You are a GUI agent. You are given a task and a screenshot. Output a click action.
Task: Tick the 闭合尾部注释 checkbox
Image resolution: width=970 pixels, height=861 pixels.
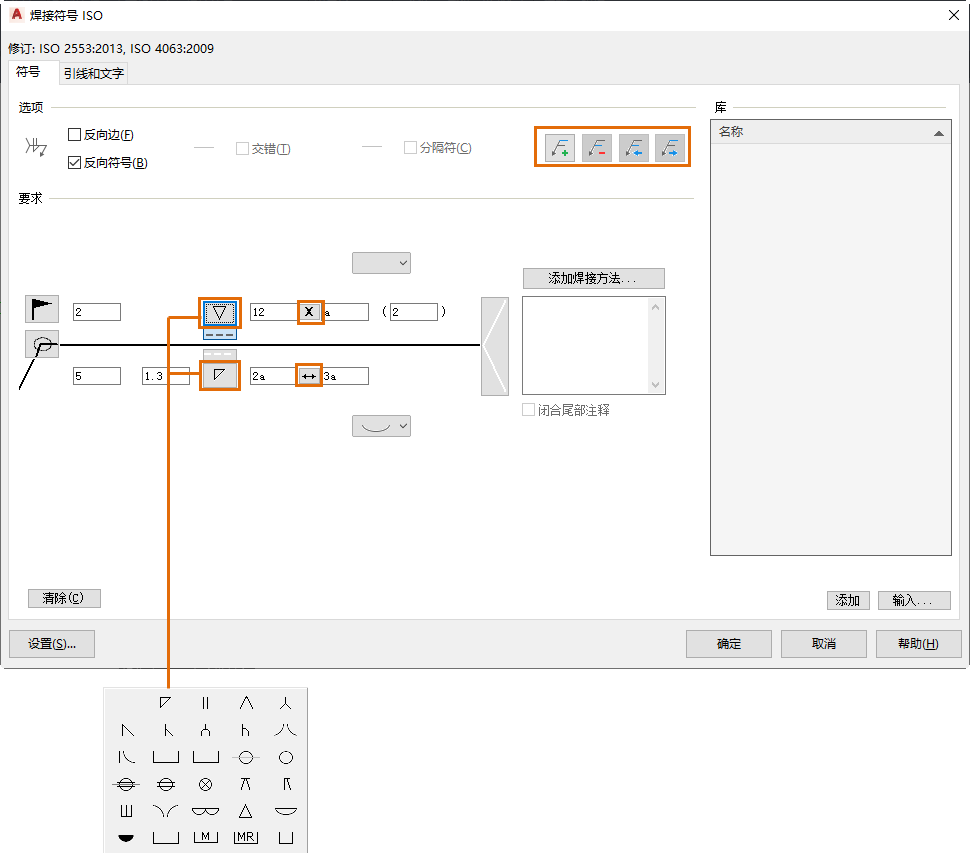pos(528,410)
